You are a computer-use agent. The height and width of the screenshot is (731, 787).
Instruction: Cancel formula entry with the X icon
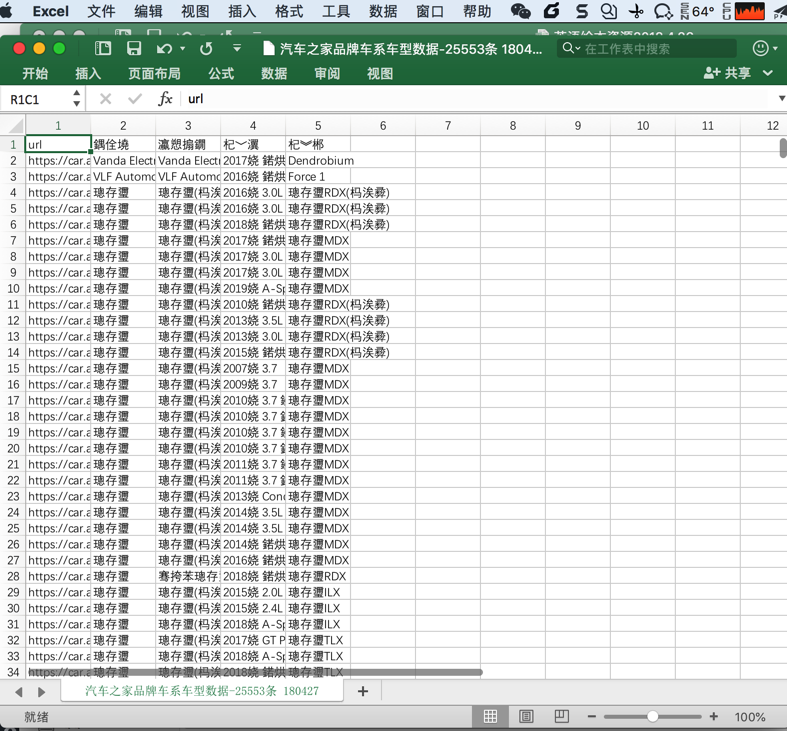pyautogui.click(x=105, y=99)
